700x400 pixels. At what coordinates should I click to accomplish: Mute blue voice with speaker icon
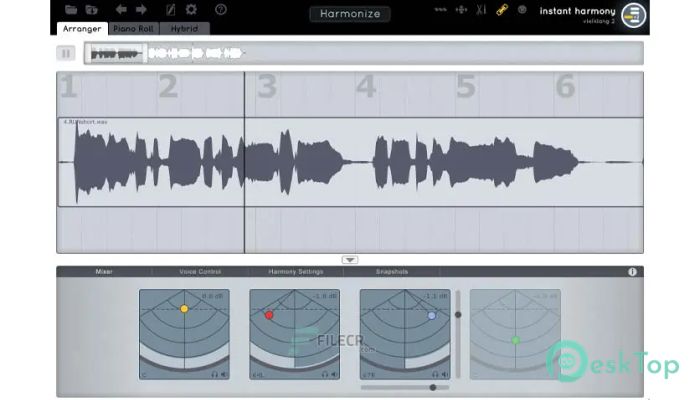[445, 374]
